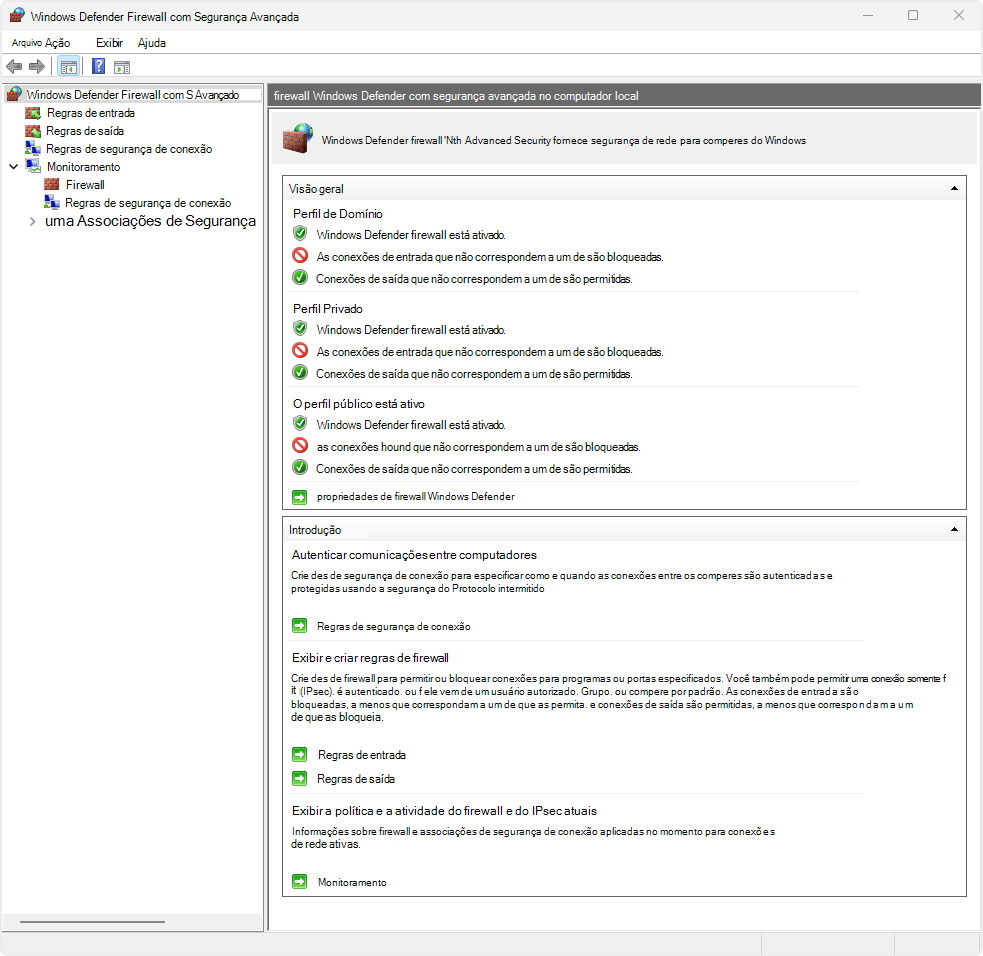Collapse the Monitoramento tree node

14,167
